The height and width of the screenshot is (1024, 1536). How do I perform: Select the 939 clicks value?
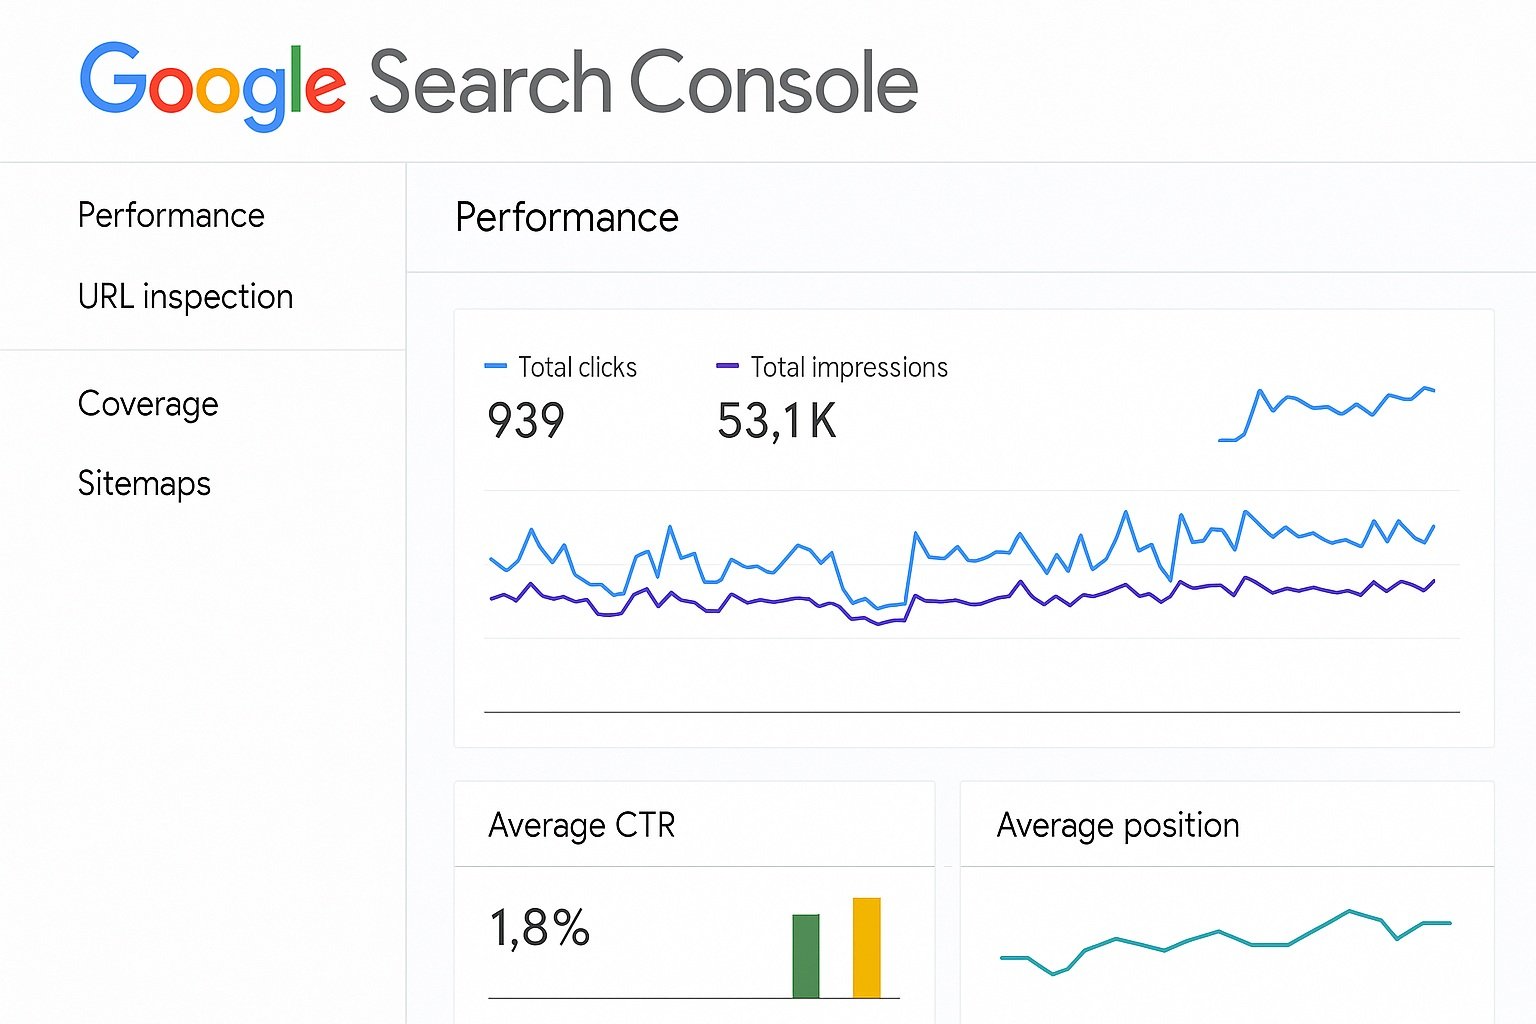click(x=526, y=420)
